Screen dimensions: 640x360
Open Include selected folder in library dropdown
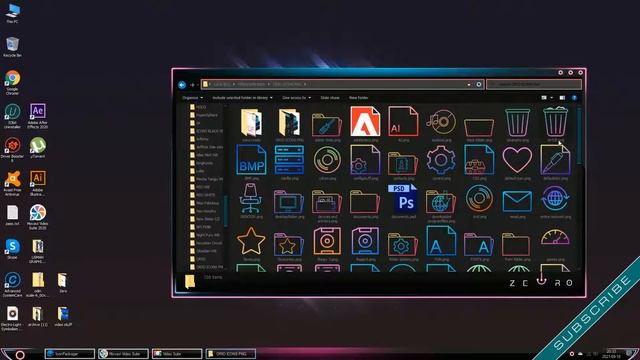(x=242, y=98)
